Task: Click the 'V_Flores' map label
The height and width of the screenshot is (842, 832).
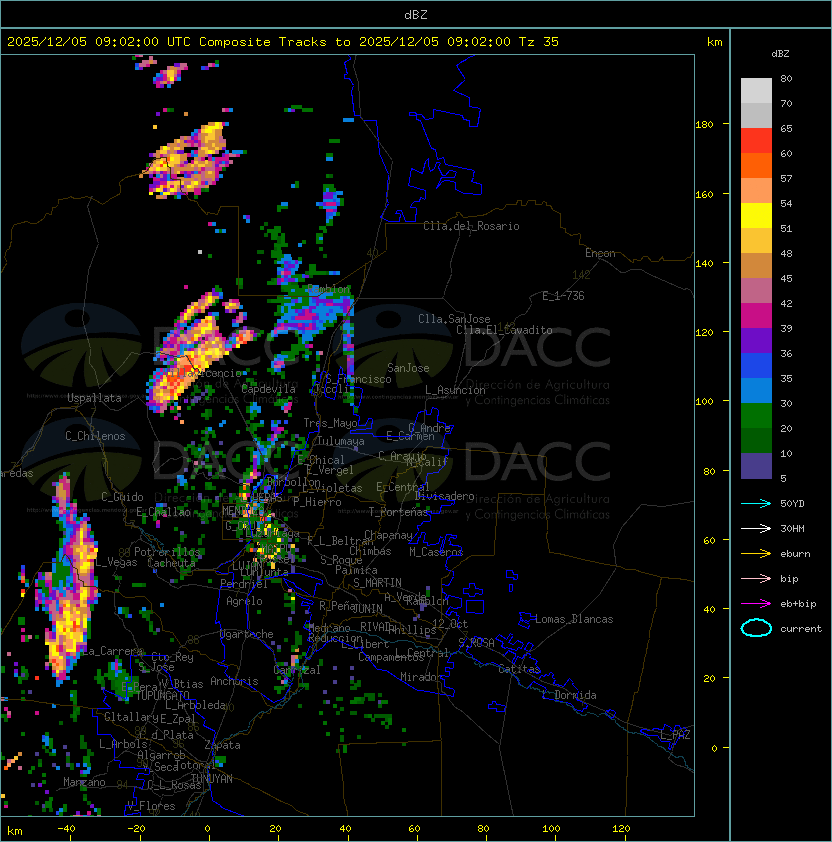Action: click(x=151, y=806)
